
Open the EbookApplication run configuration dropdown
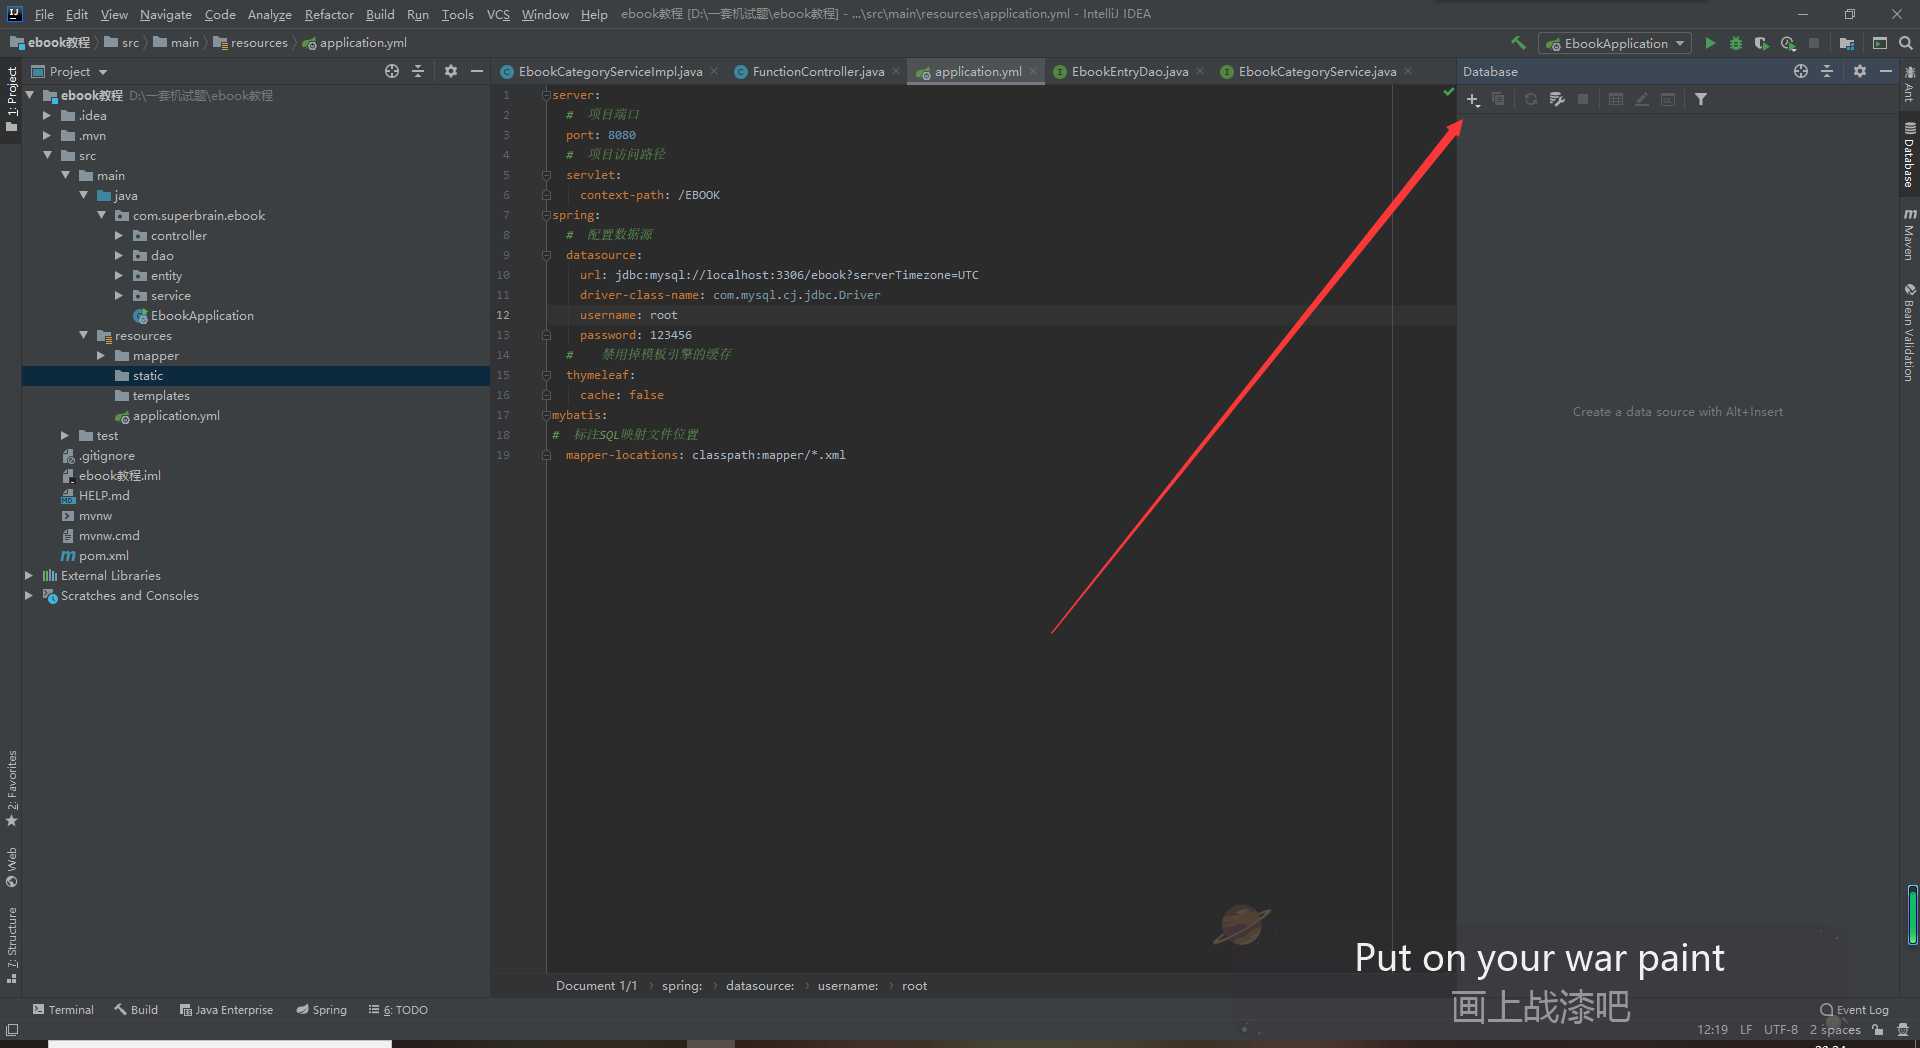point(1615,43)
